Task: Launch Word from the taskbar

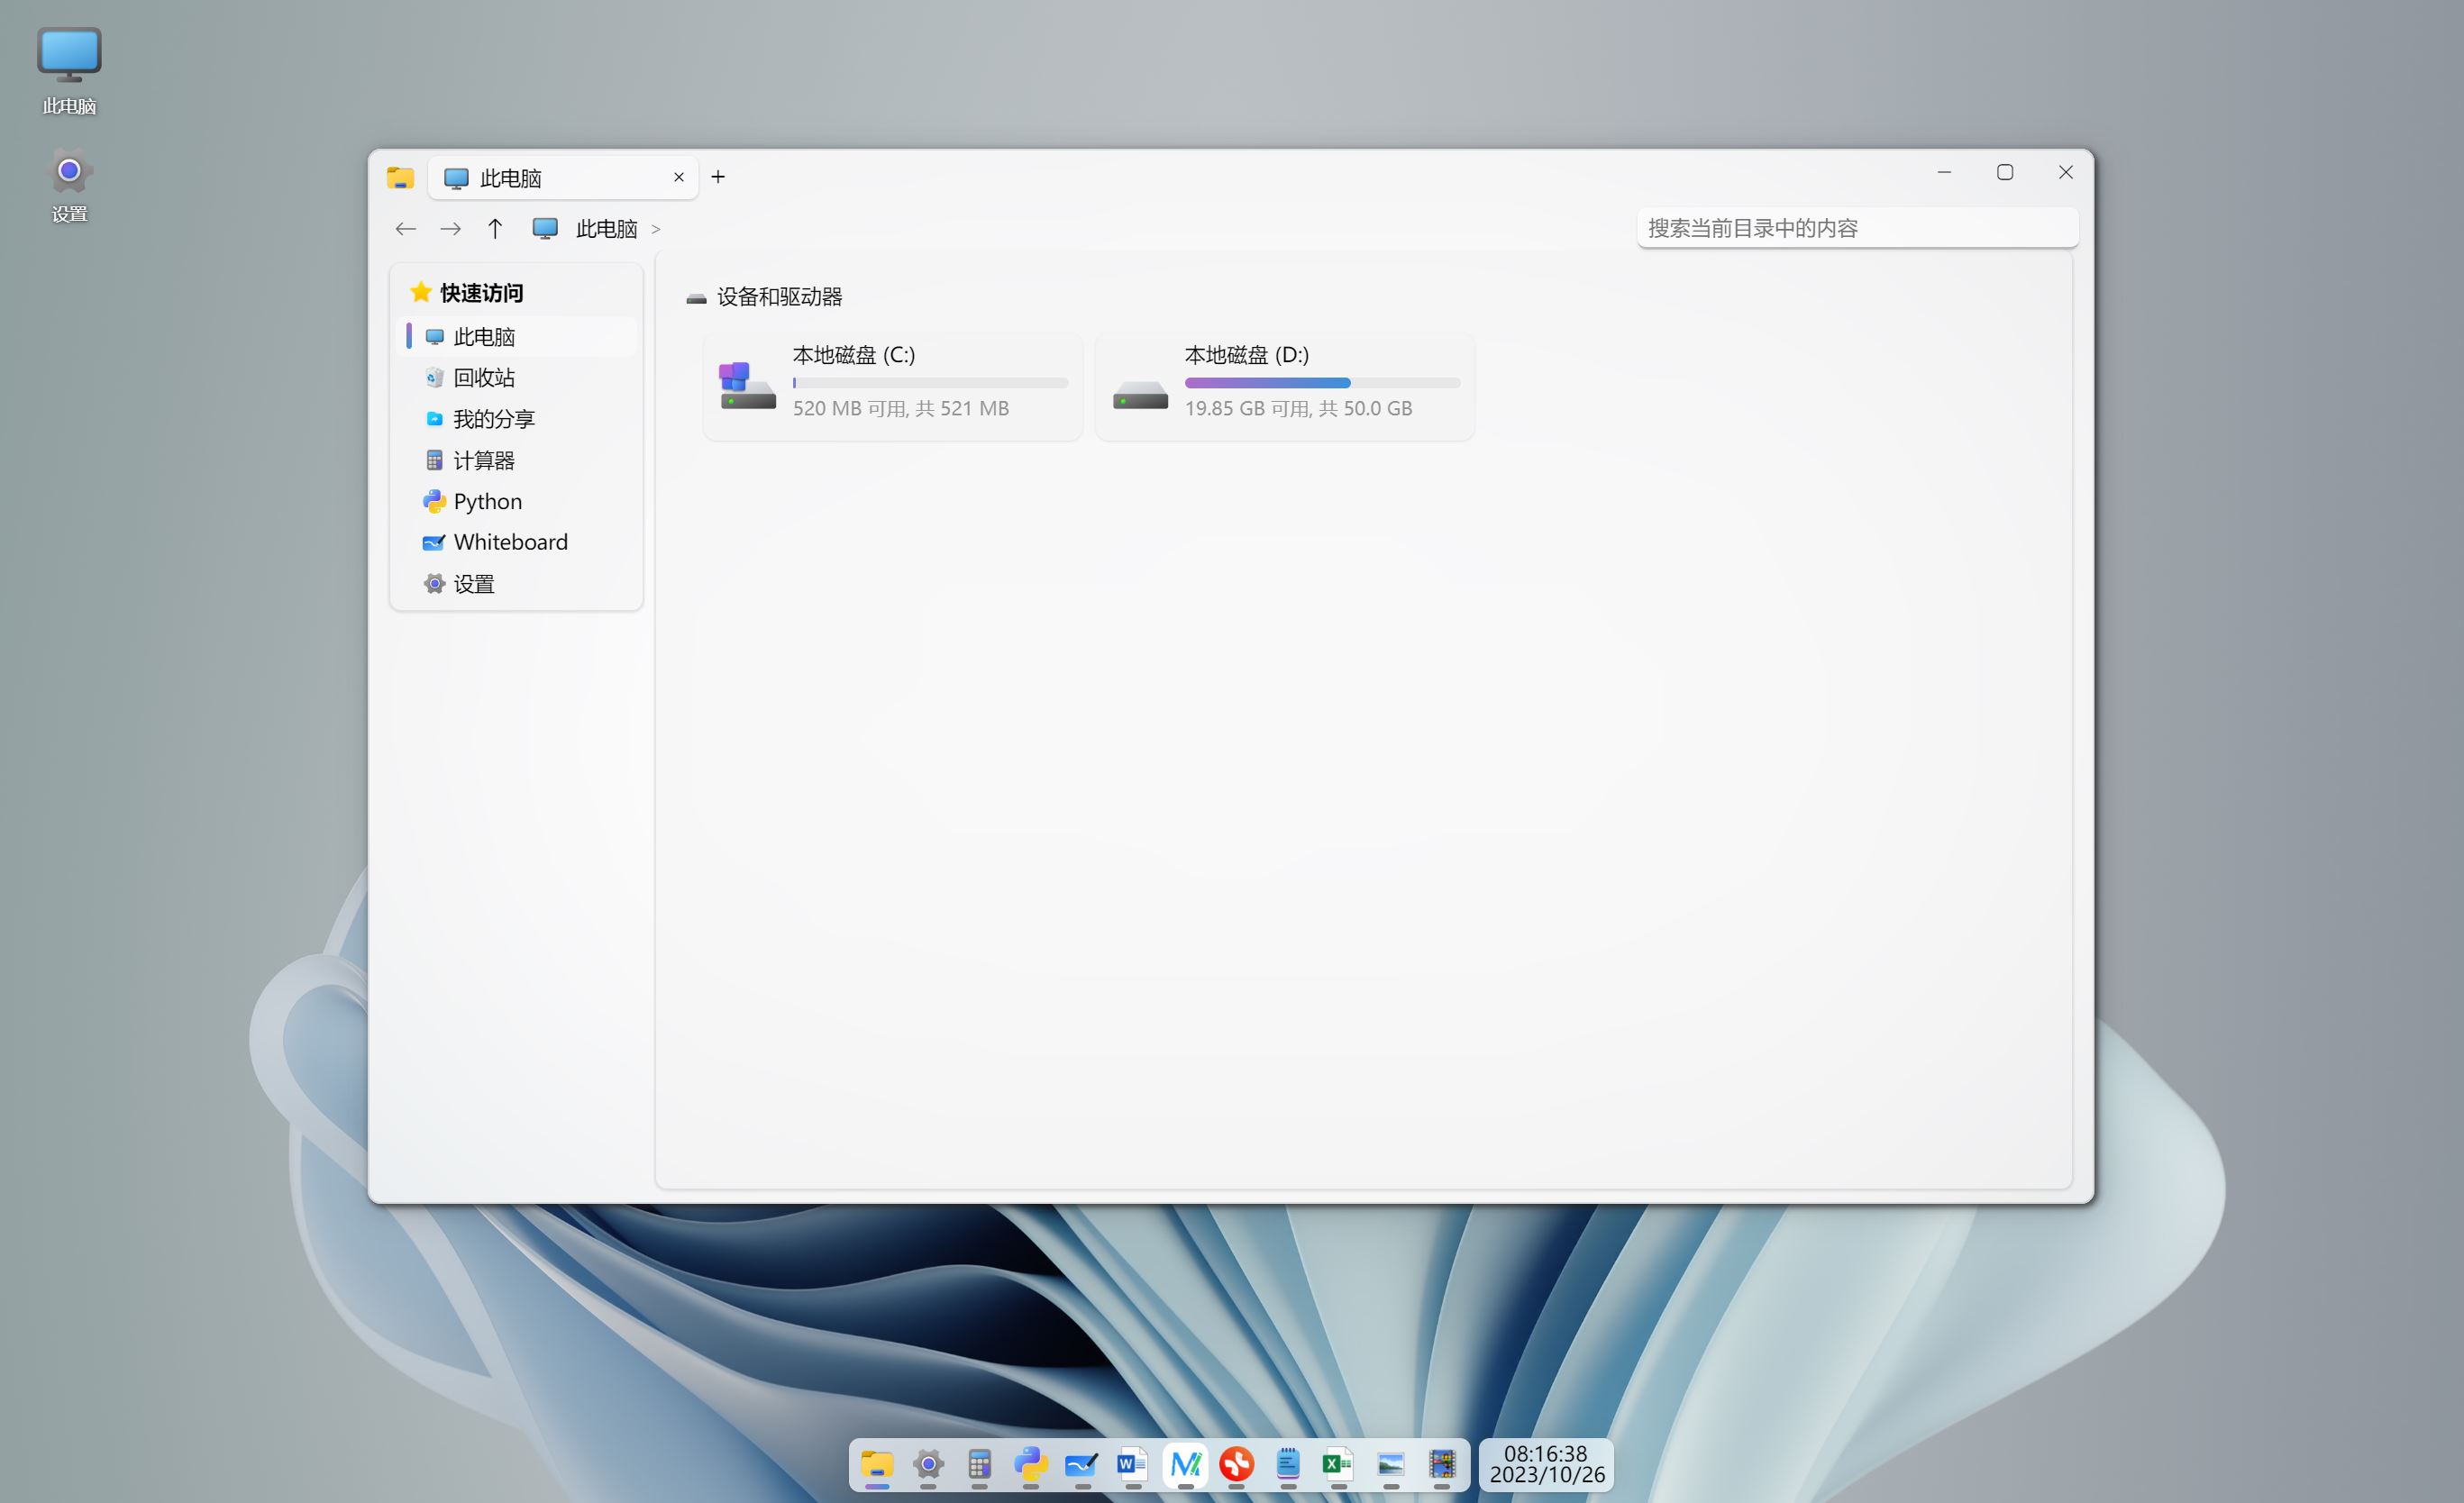Action: pyautogui.click(x=1132, y=1466)
